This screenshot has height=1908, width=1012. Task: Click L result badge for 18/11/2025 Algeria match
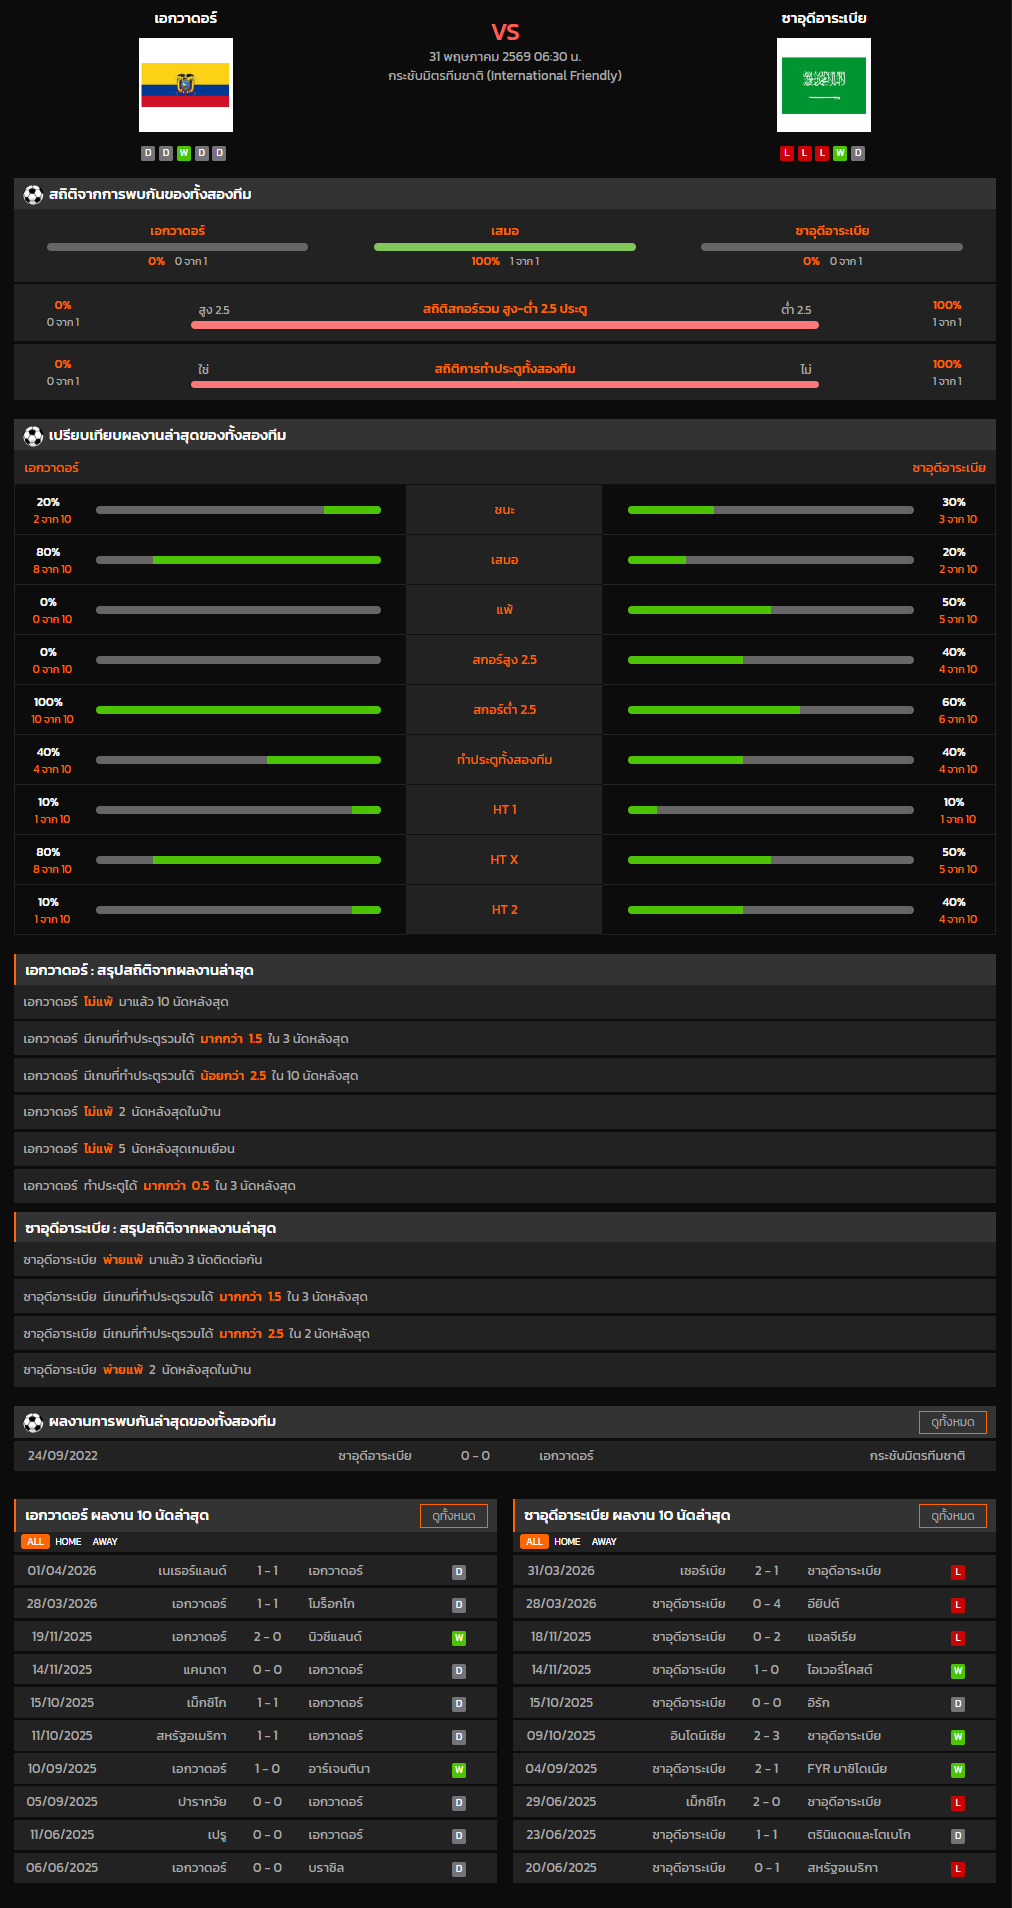958,1638
